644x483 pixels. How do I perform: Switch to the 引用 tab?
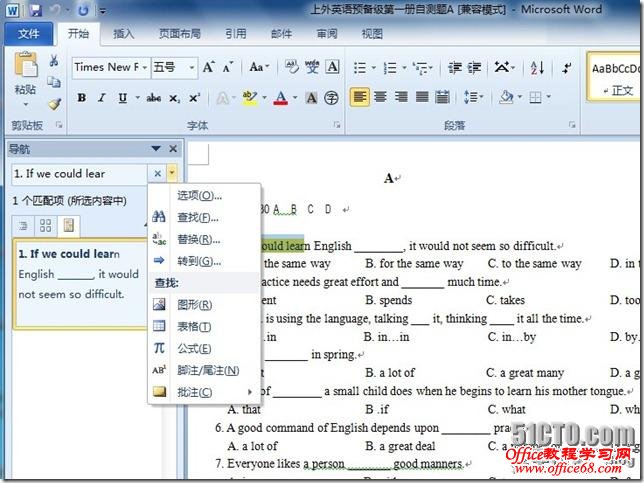coord(236,34)
